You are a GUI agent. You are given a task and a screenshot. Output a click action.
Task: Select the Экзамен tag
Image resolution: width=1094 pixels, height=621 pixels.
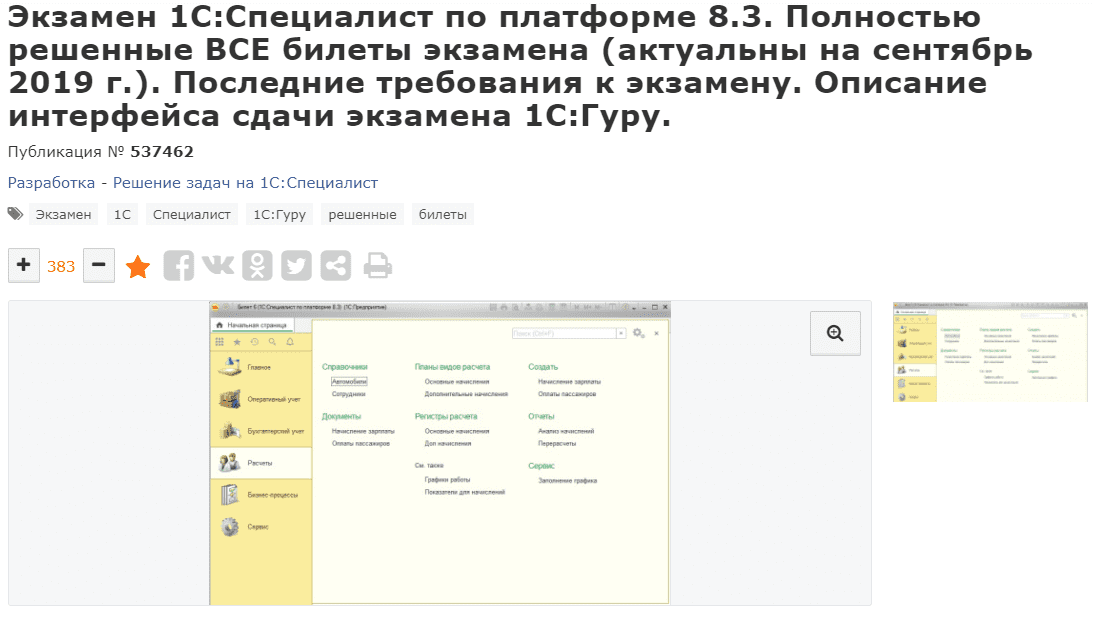click(63, 215)
